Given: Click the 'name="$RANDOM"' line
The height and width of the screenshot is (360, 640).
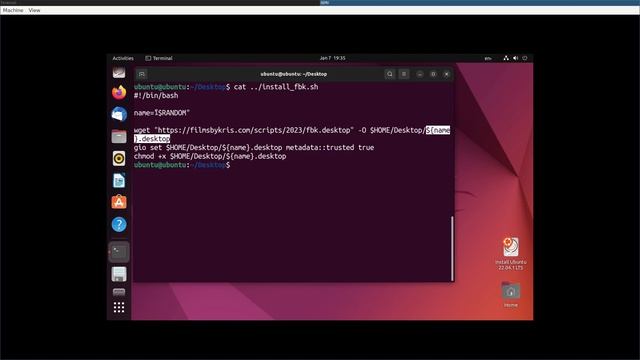Looking at the screenshot, I should click(x=162, y=113).
